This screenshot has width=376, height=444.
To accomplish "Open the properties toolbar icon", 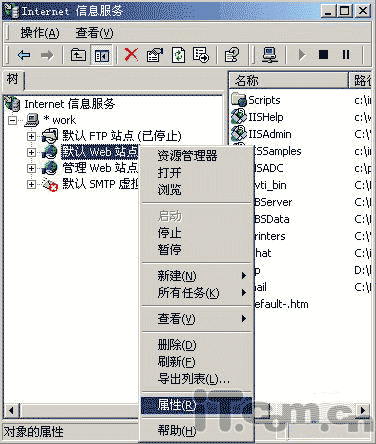I will coord(155,54).
